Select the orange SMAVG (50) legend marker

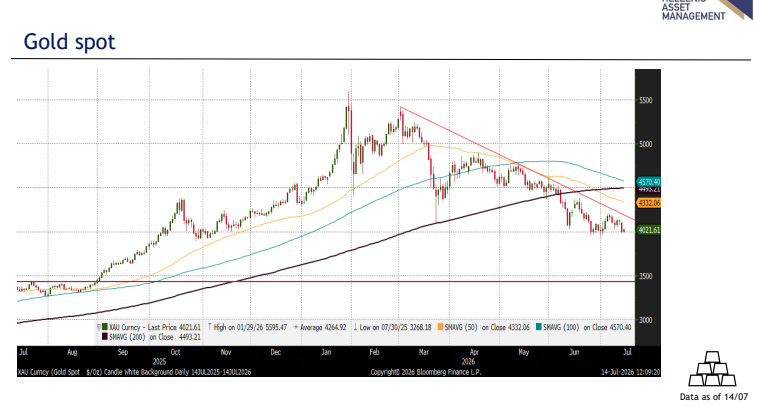pyautogui.click(x=440, y=327)
